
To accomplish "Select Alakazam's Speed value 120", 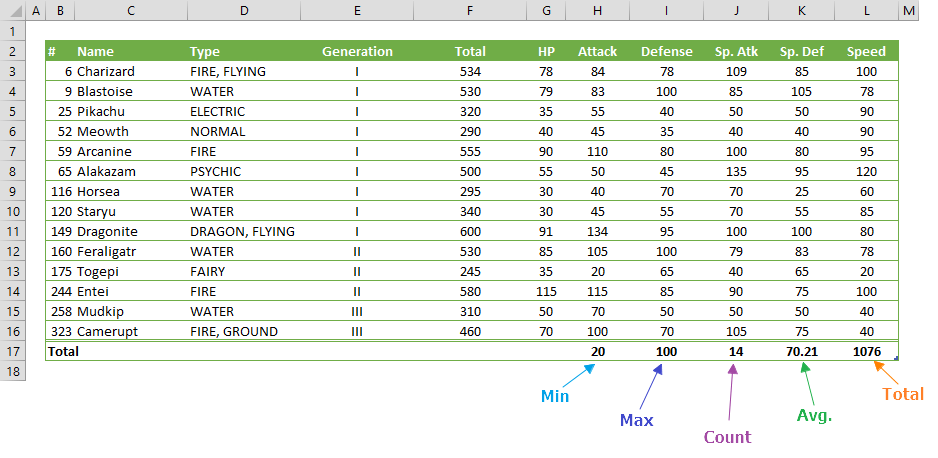I will tap(866, 172).
